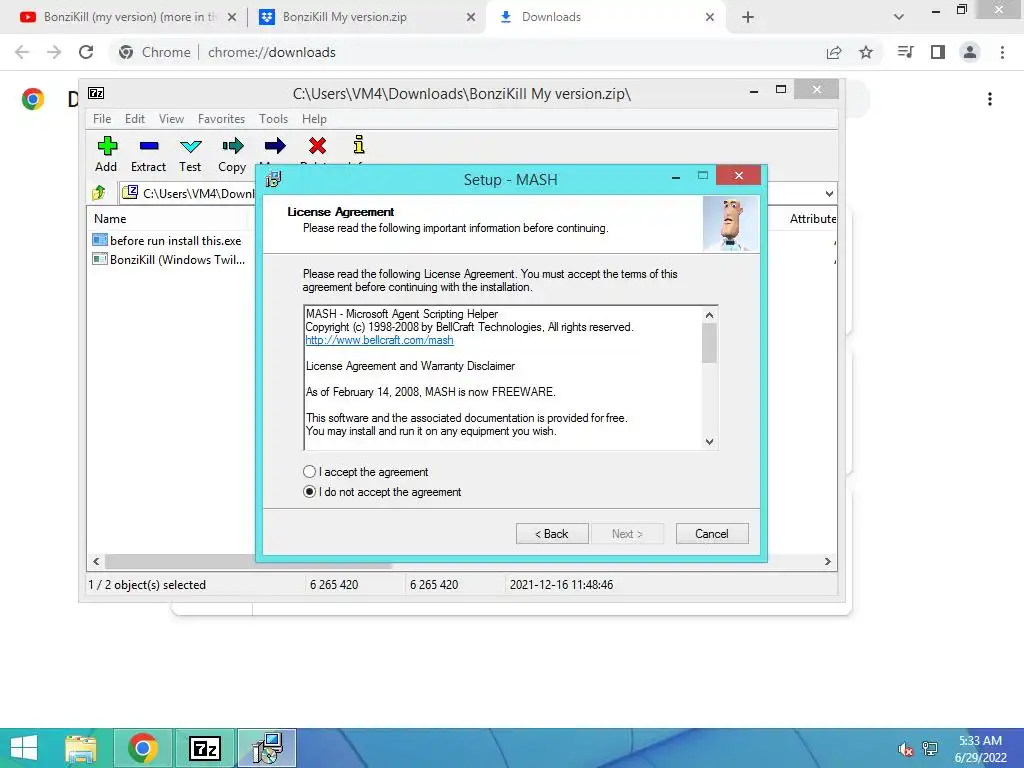Select the 'BonziKill (Windows Twil...' file
The image size is (1024, 768).
point(170,259)
